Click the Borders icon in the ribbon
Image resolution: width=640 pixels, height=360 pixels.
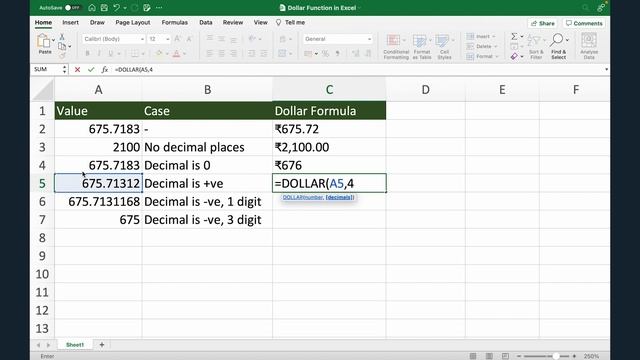coord(134,53)
